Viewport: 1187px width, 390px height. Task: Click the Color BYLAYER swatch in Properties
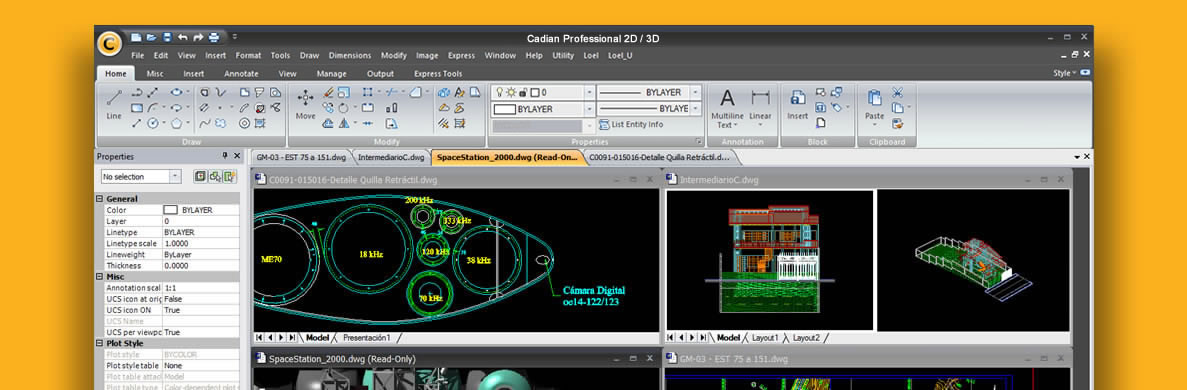[x=171, y=210]
